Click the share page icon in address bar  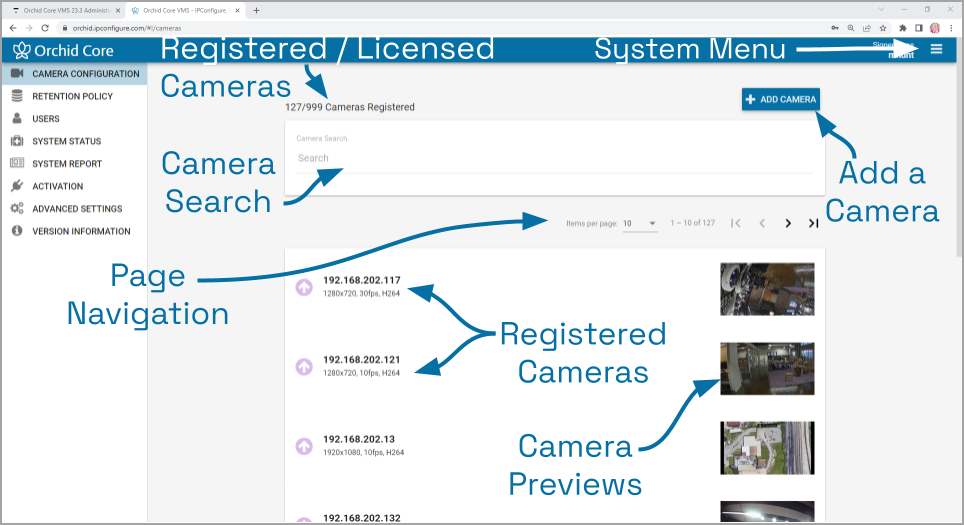[x=867, y=28]
